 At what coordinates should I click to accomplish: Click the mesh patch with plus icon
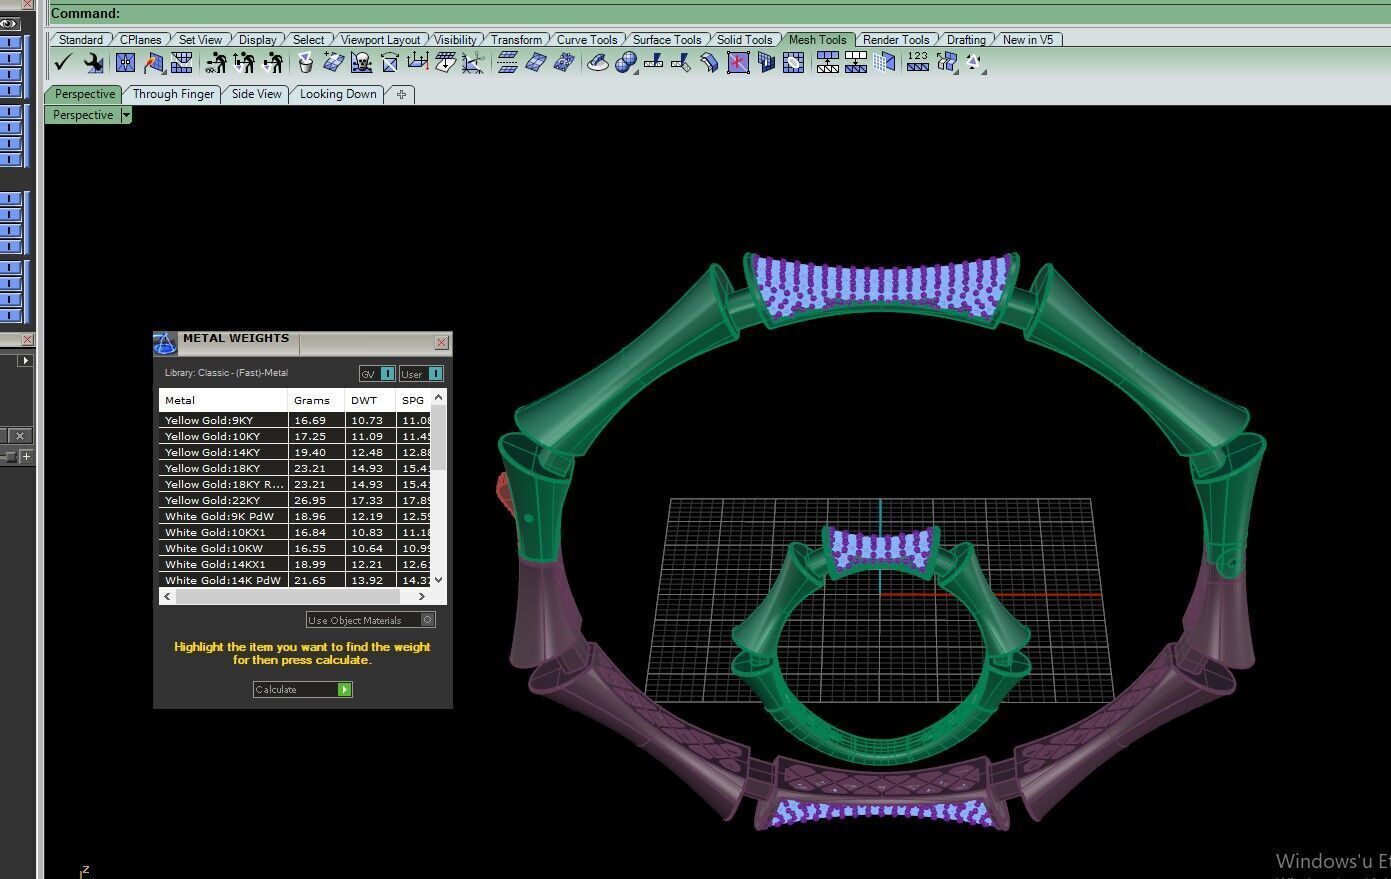tap(333, 63)
